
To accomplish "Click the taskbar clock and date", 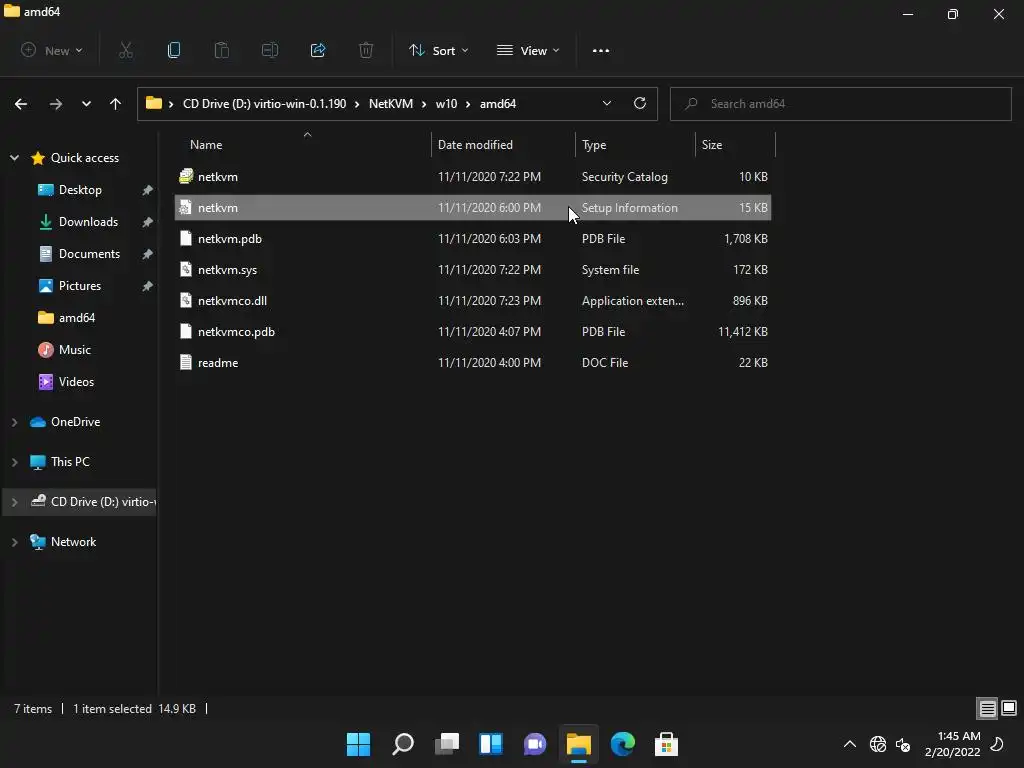I will pos(952,744).
